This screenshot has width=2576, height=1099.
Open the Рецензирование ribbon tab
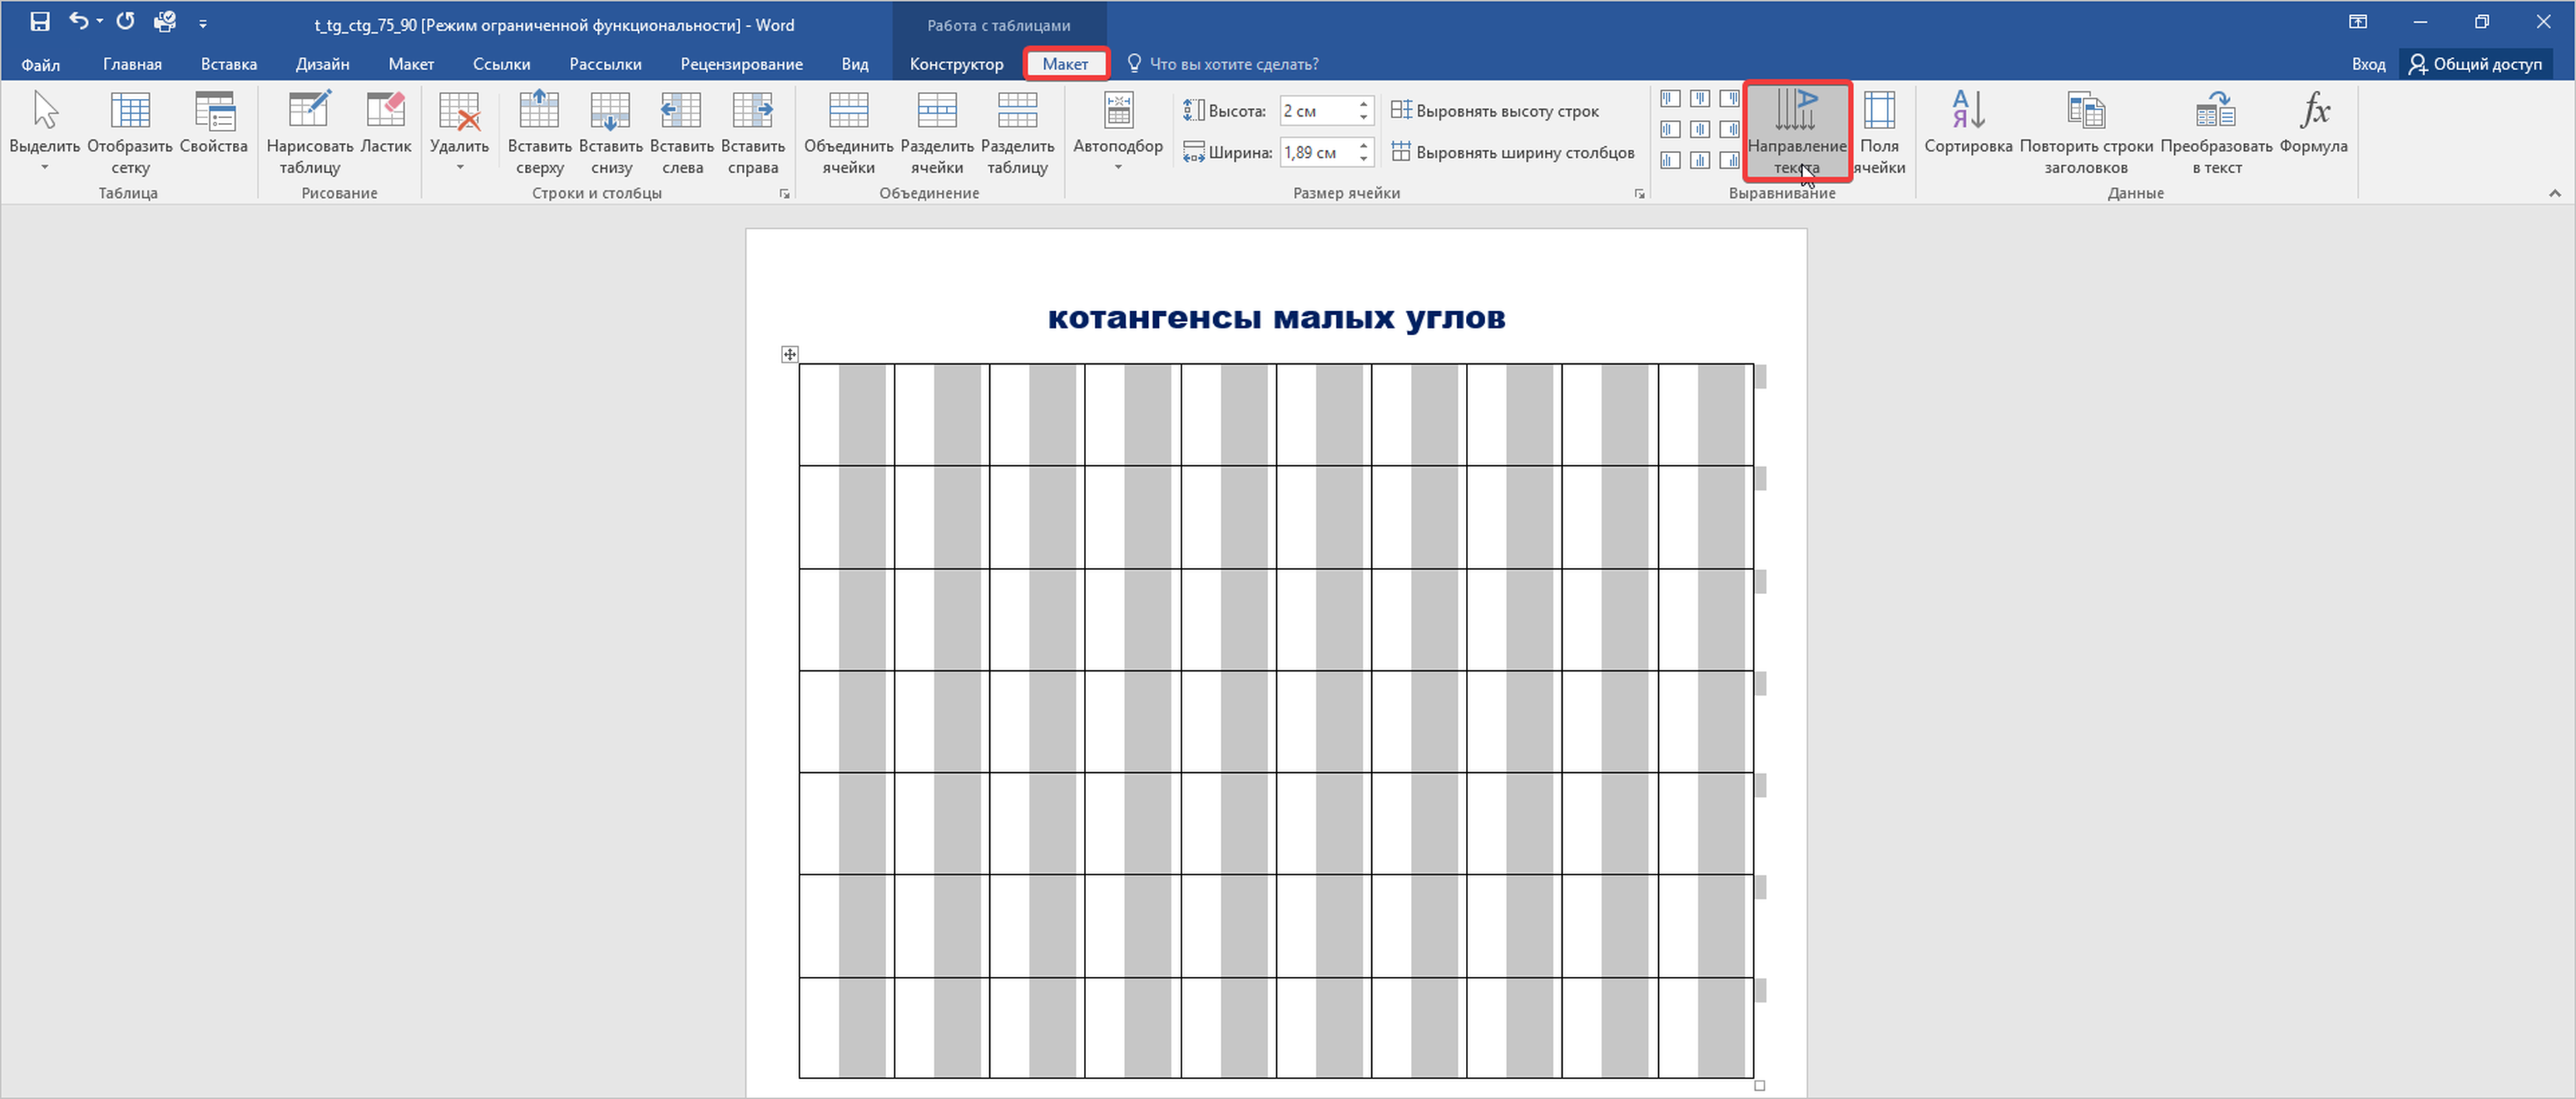click(741, 64)
